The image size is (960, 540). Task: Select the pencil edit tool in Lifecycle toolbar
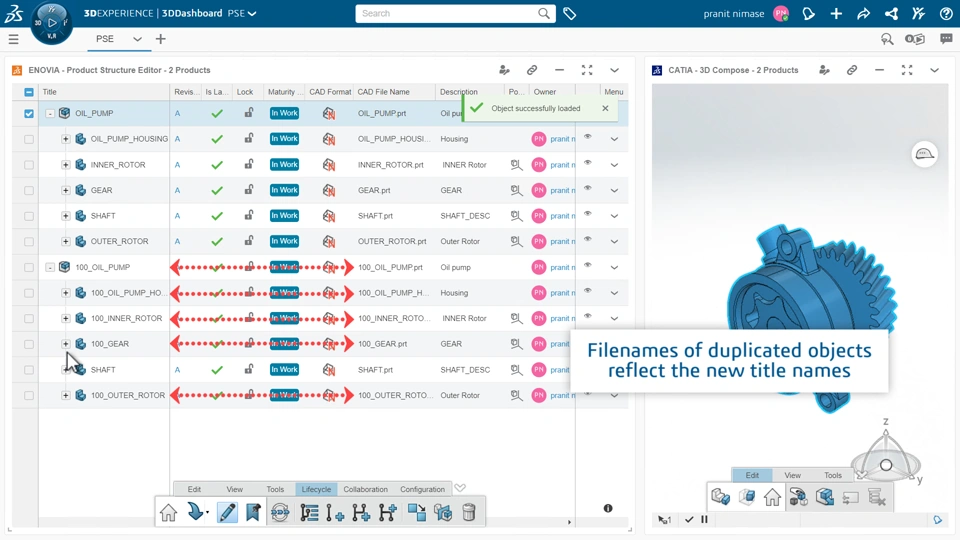227,512
